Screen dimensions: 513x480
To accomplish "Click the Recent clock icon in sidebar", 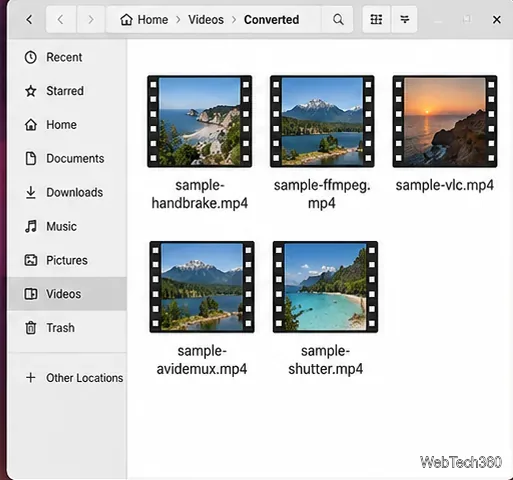I will click(x=31, y=57).
